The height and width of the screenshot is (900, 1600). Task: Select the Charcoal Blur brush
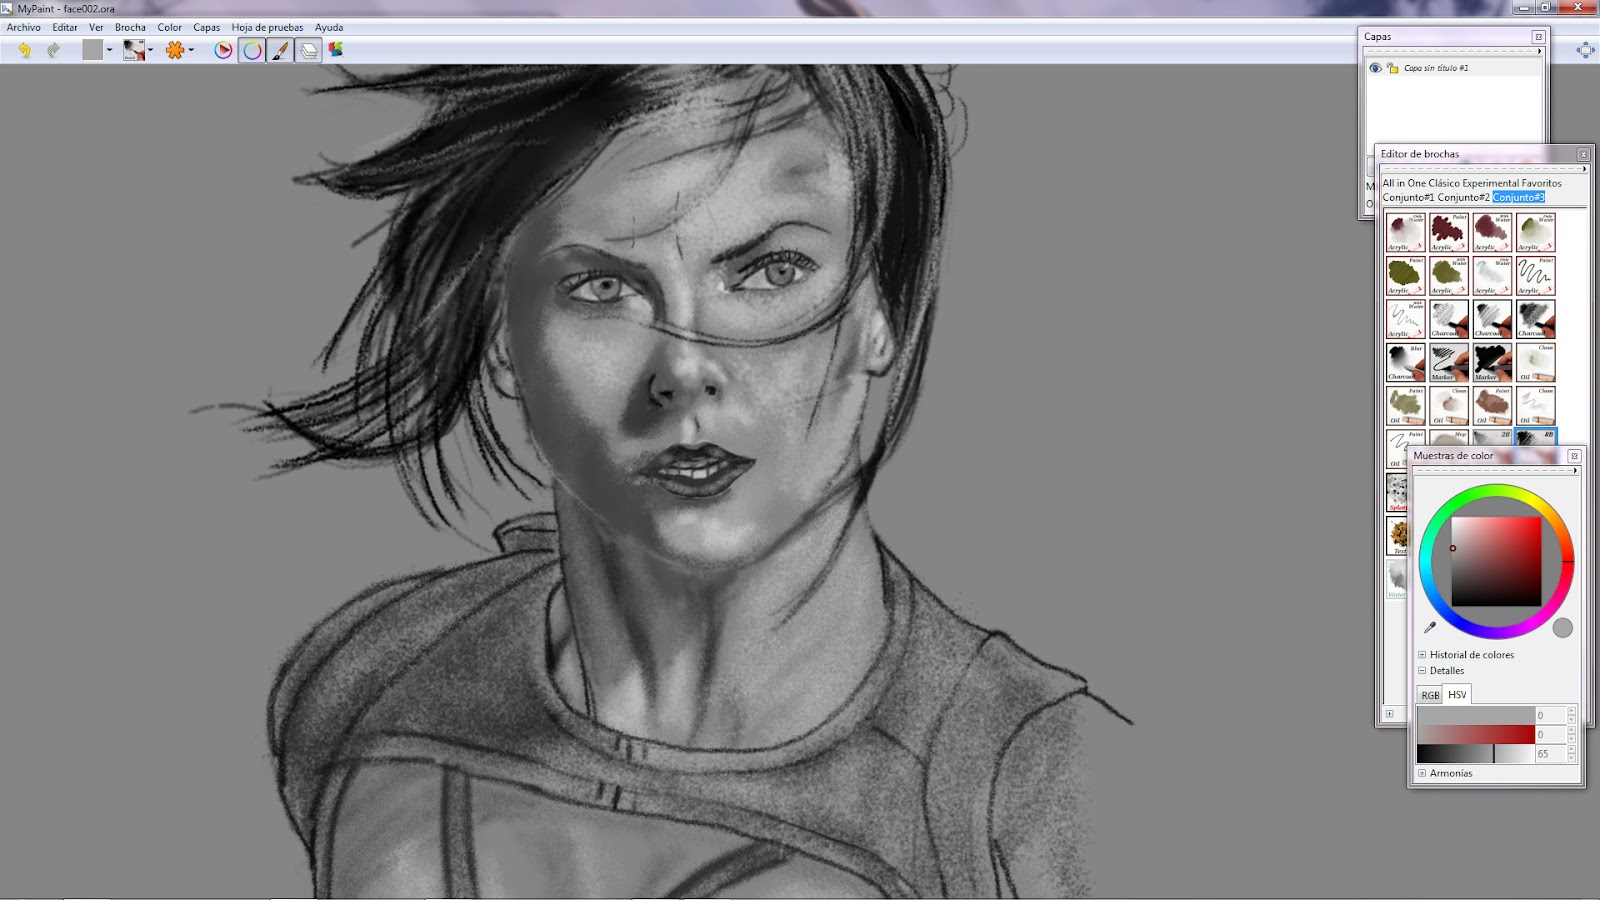tap(1405, 363)
